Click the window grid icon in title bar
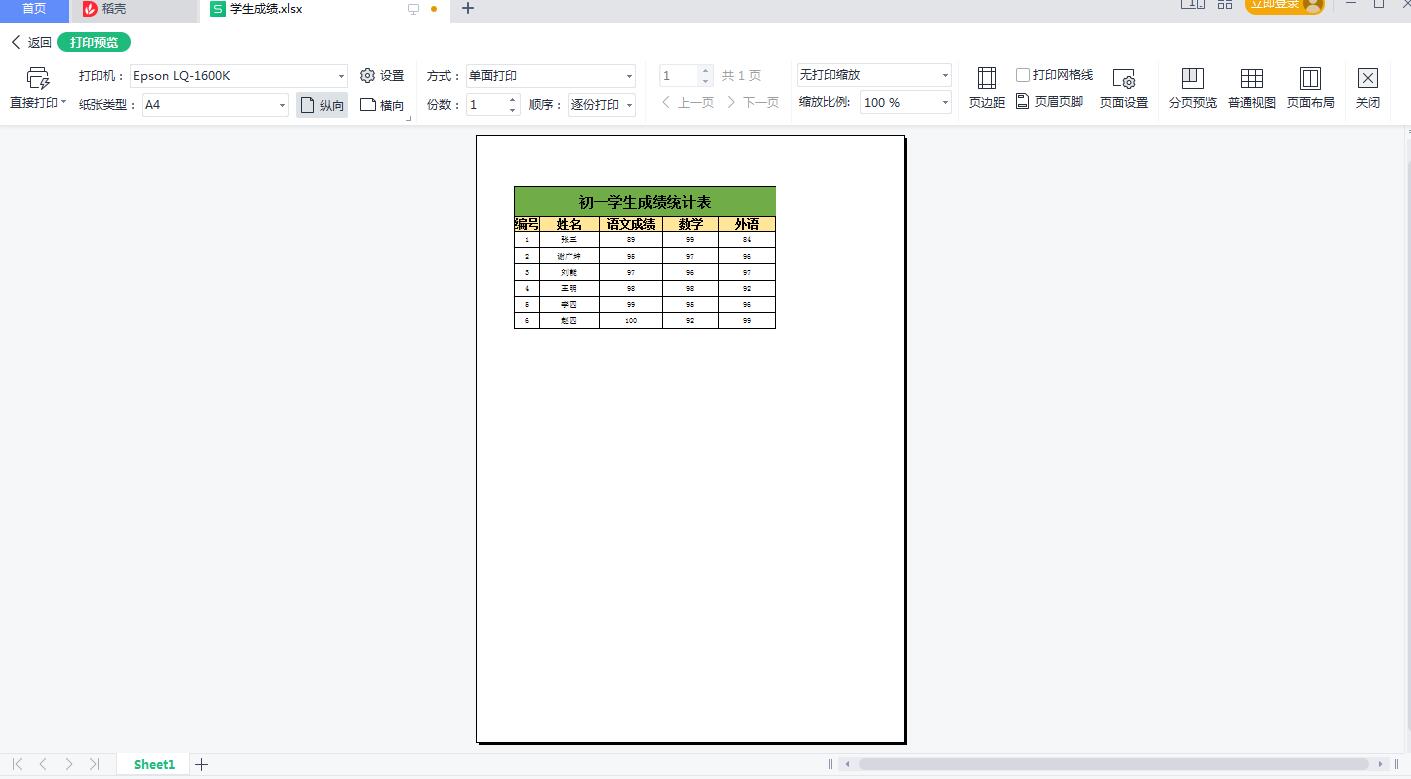Screen dimensions: 1411x779 [x=1224, y=4]
